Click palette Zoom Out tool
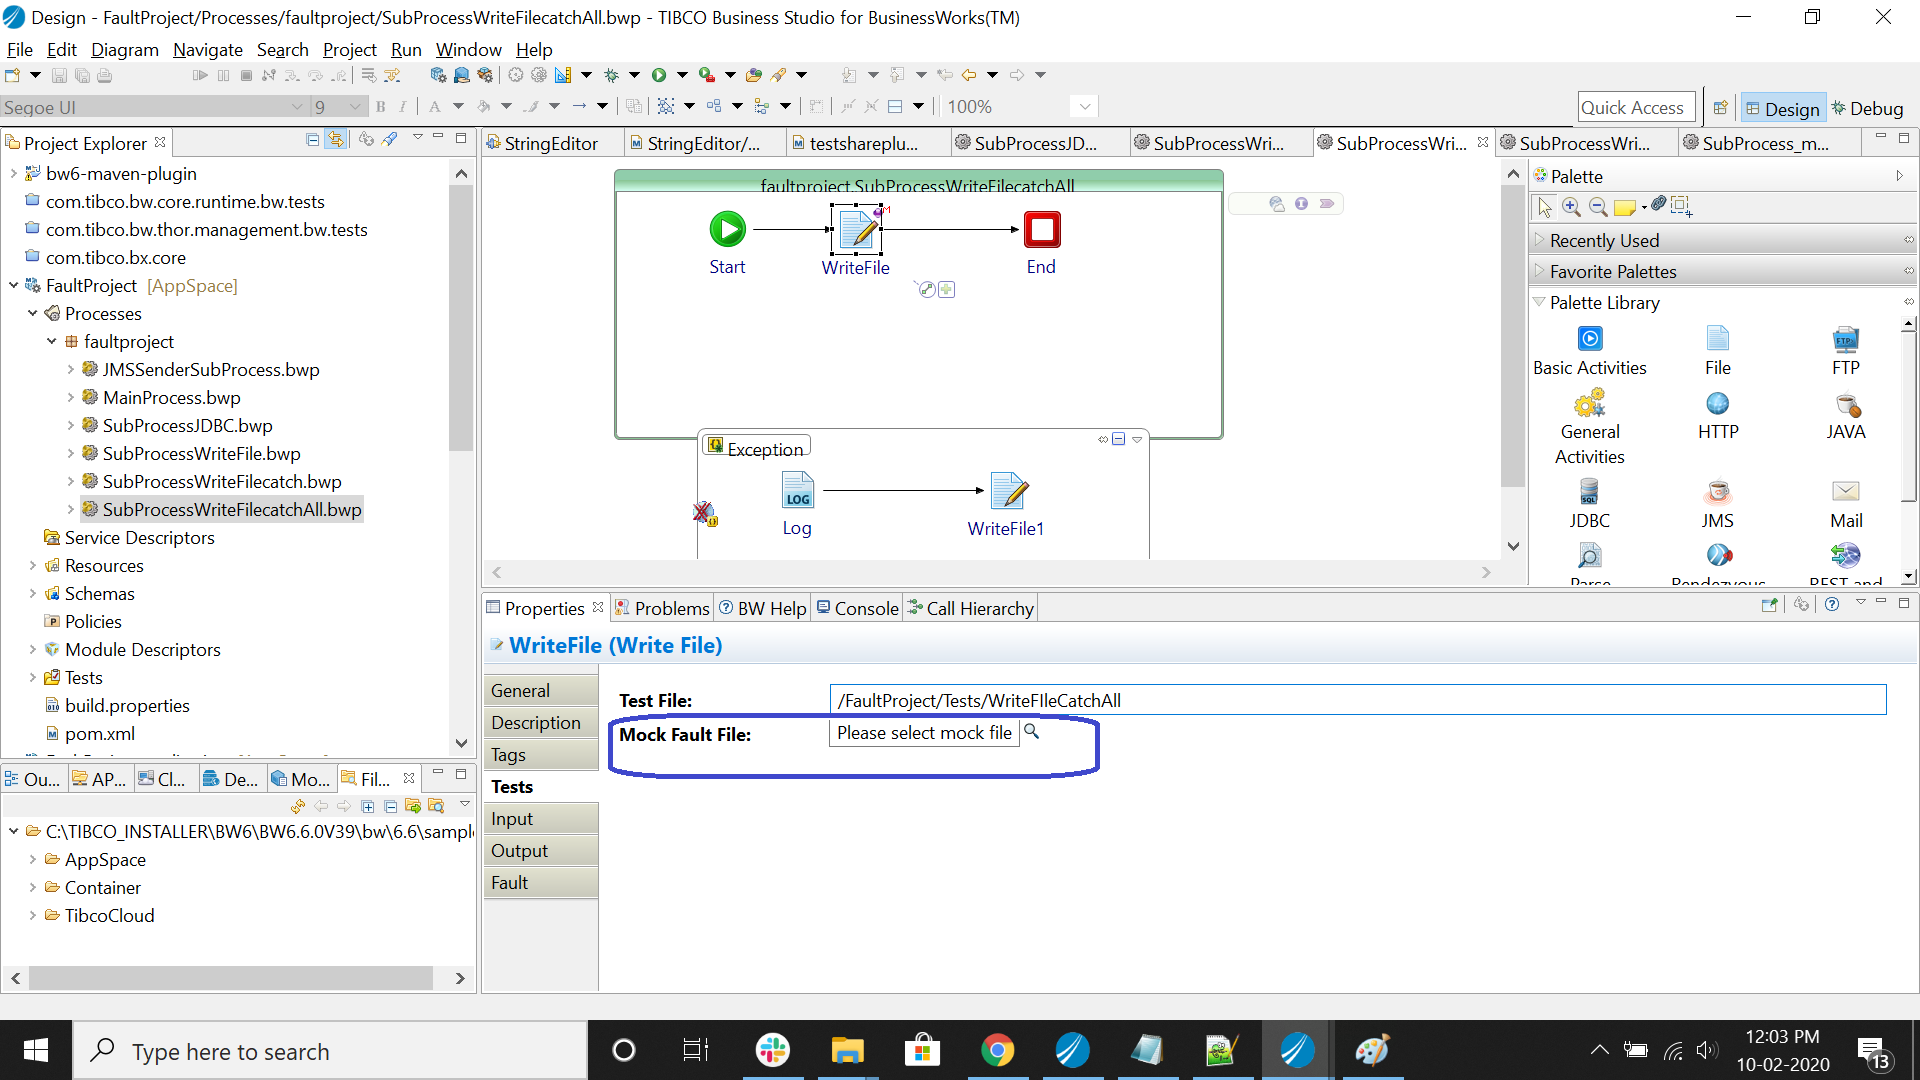 pos(1598,207)
